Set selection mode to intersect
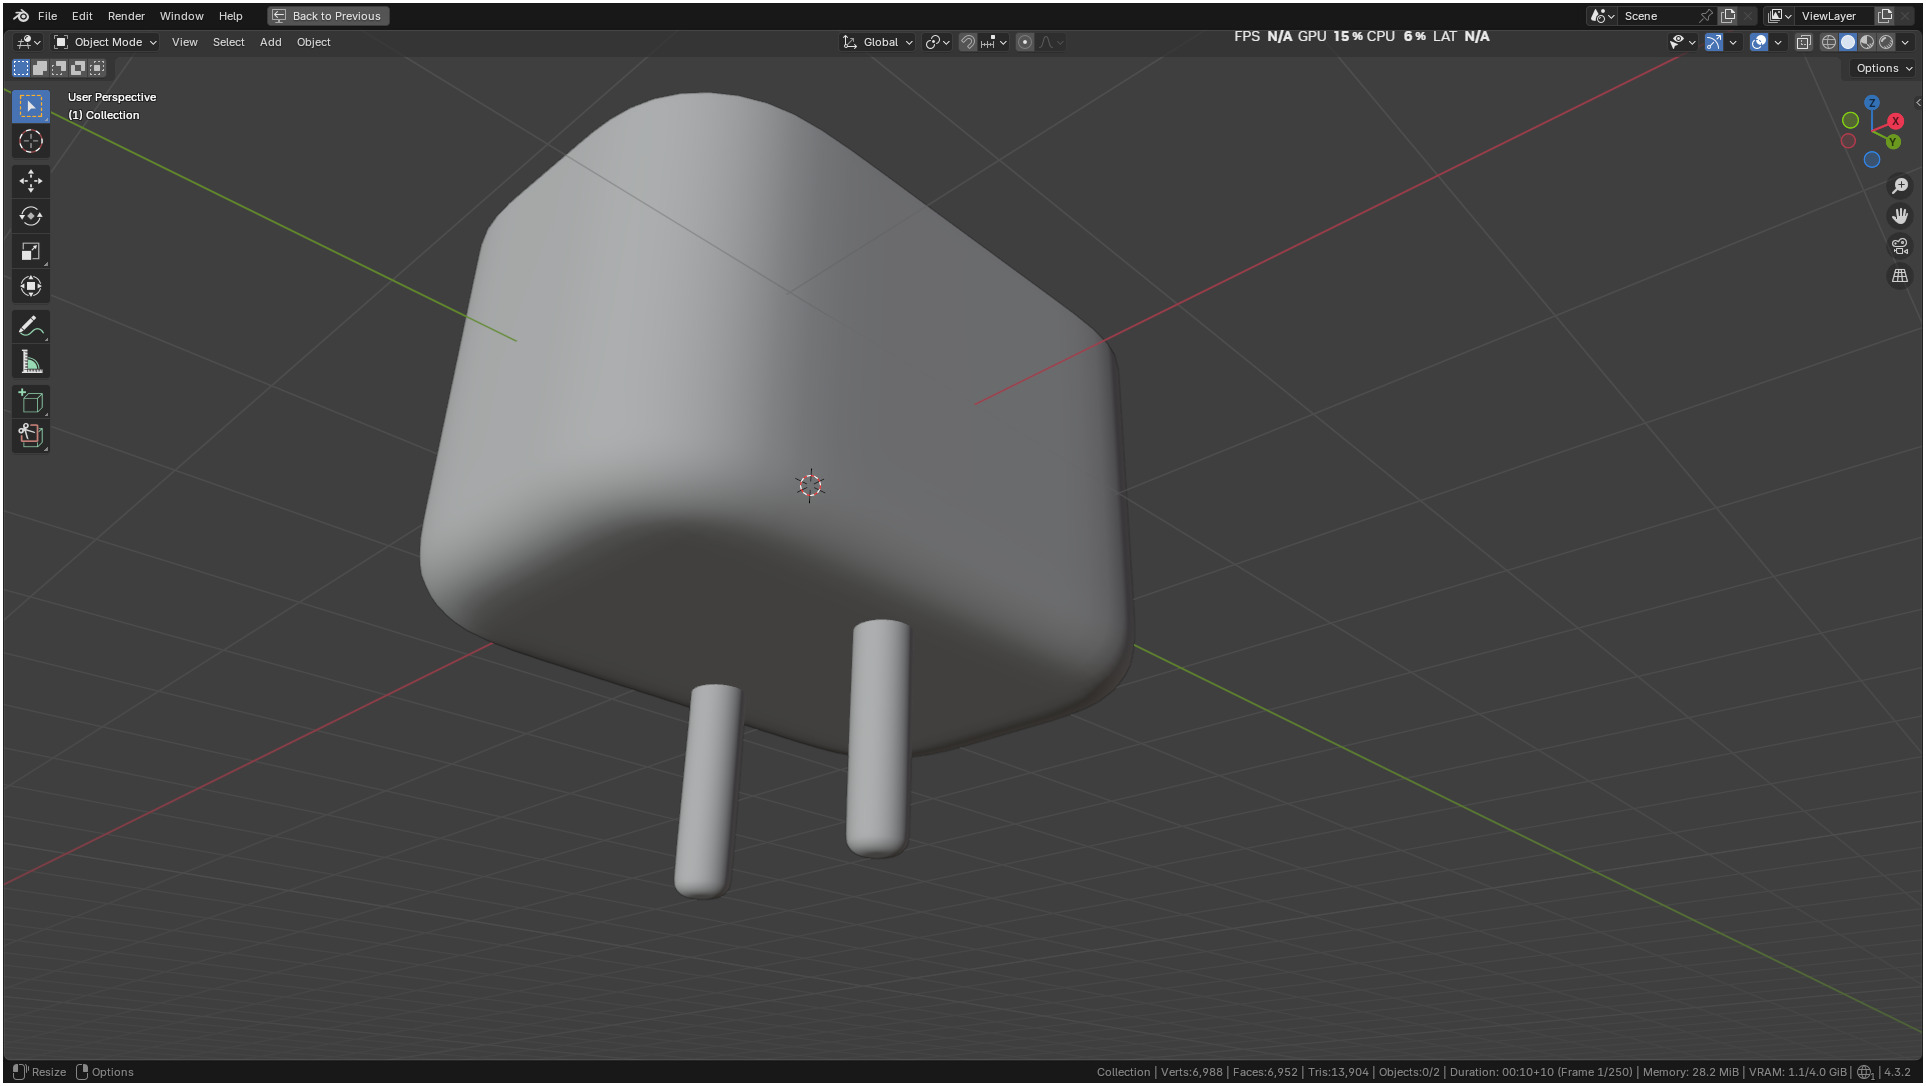Screen dimensions: 1926x1086 click(97, 68)
